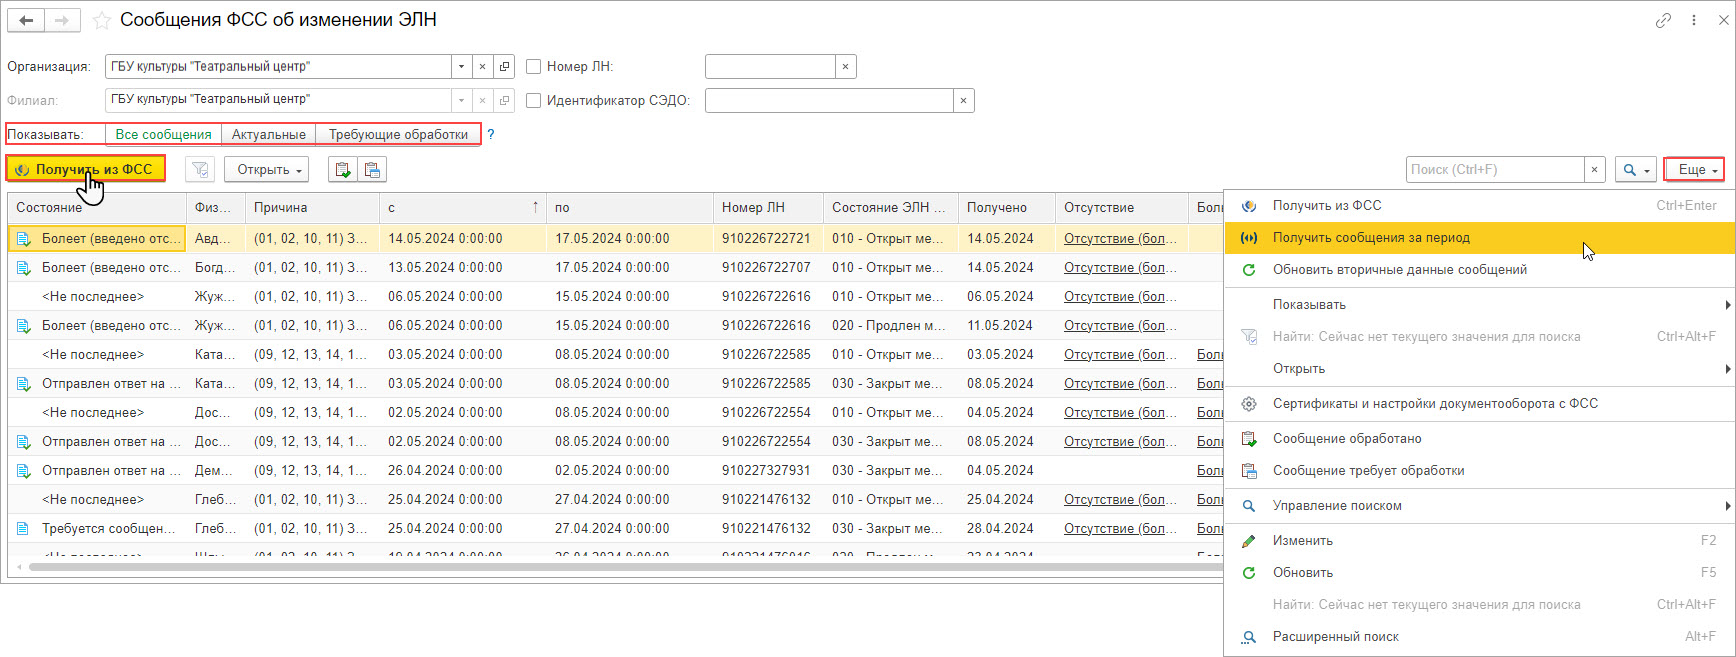The image size is (1736, 657).
Task: Go back with the left arrow button
Action: [x=26, y=20]
